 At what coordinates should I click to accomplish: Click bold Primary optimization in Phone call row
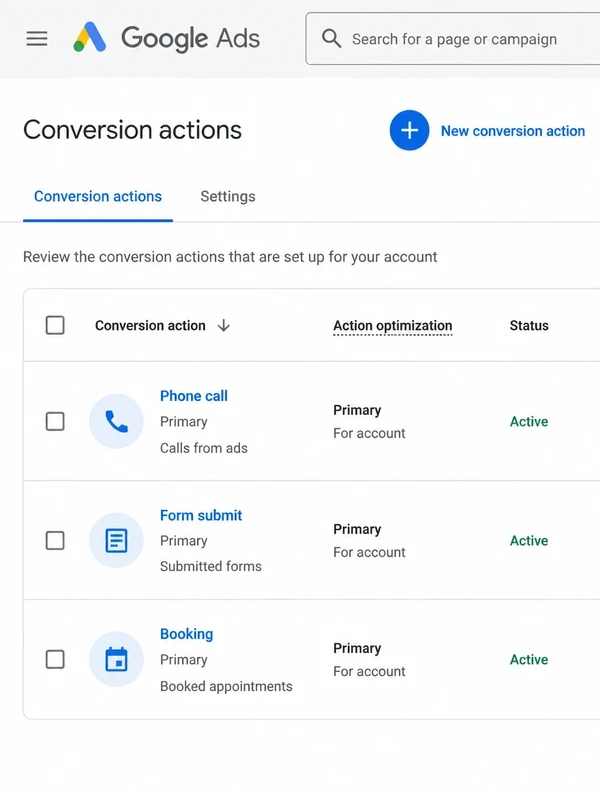(x=357, y=410)
